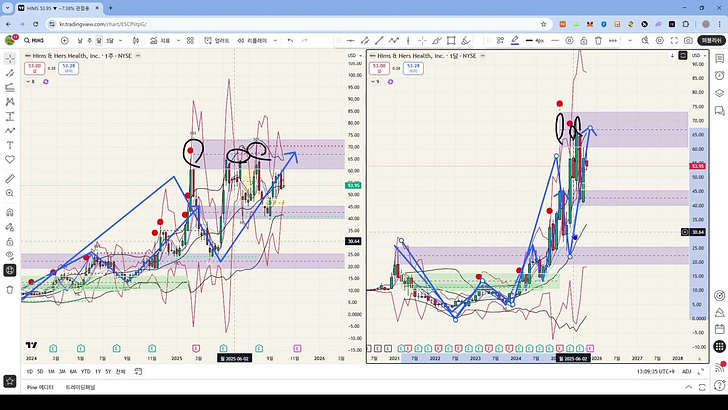Click the quick search magnifier icon

tap(645, 41)
